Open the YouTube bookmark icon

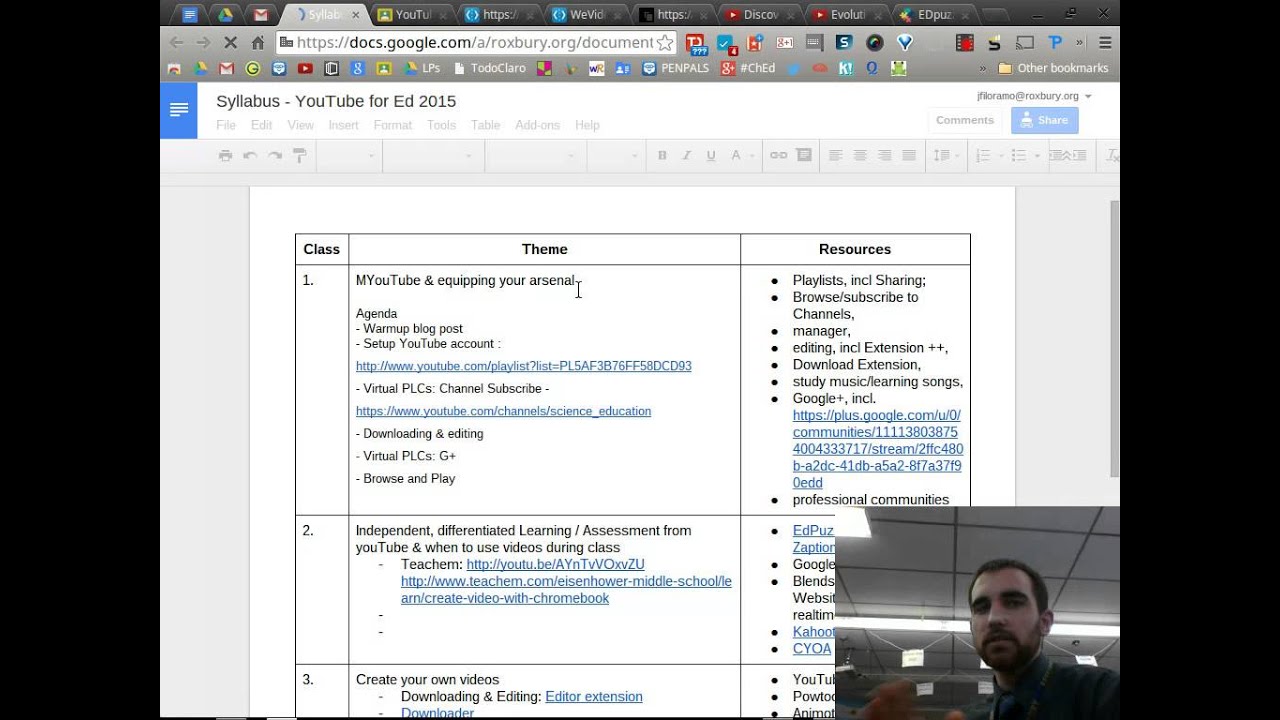[305, 69]
